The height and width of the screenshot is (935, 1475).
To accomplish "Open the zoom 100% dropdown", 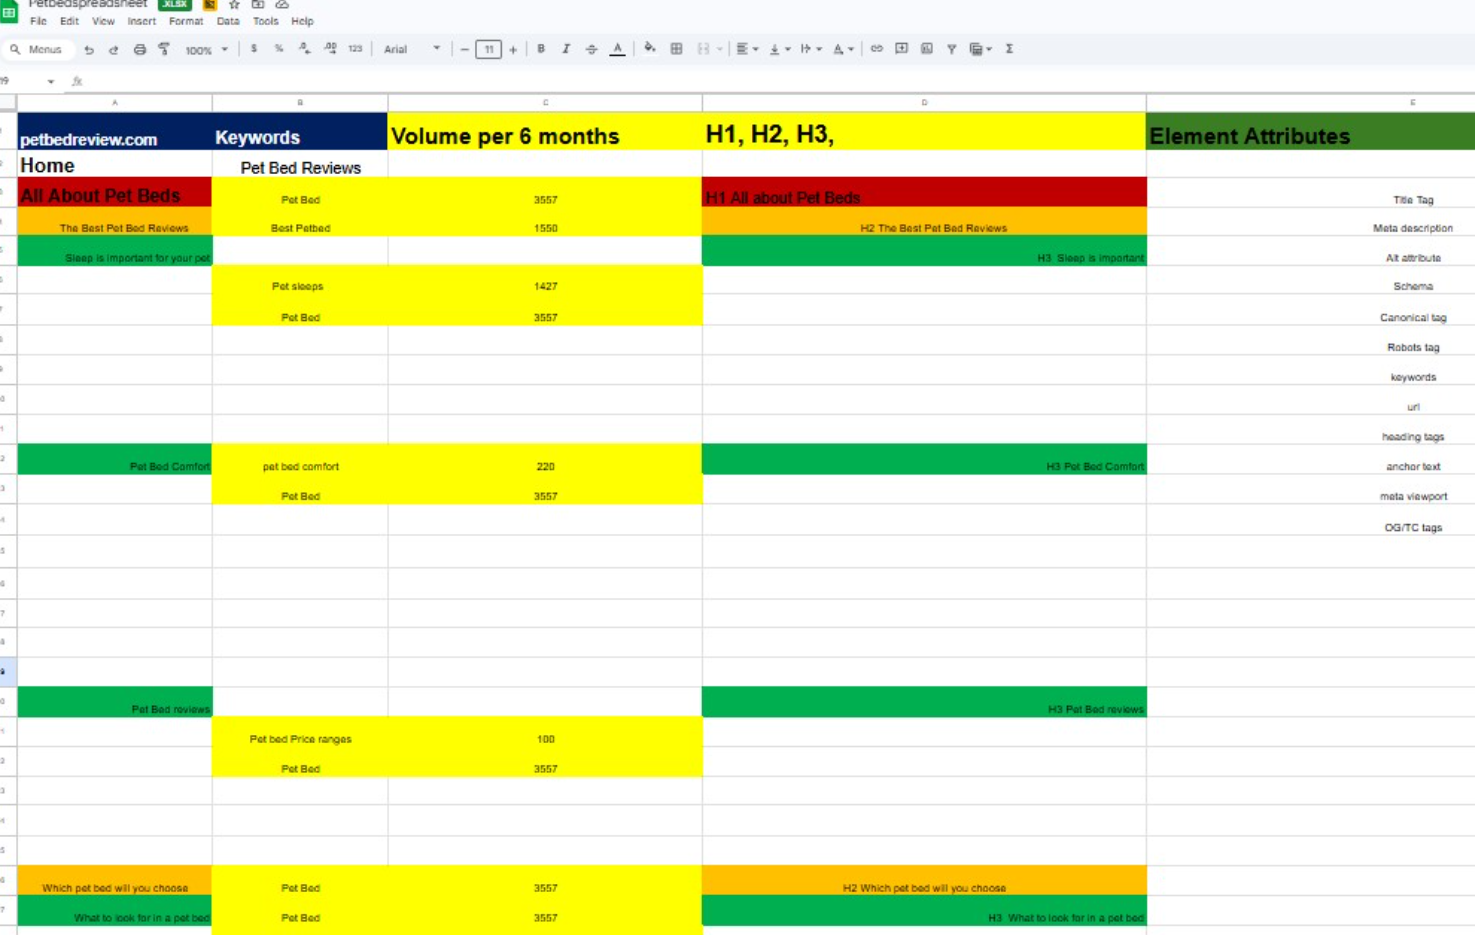I will [206, 50].
